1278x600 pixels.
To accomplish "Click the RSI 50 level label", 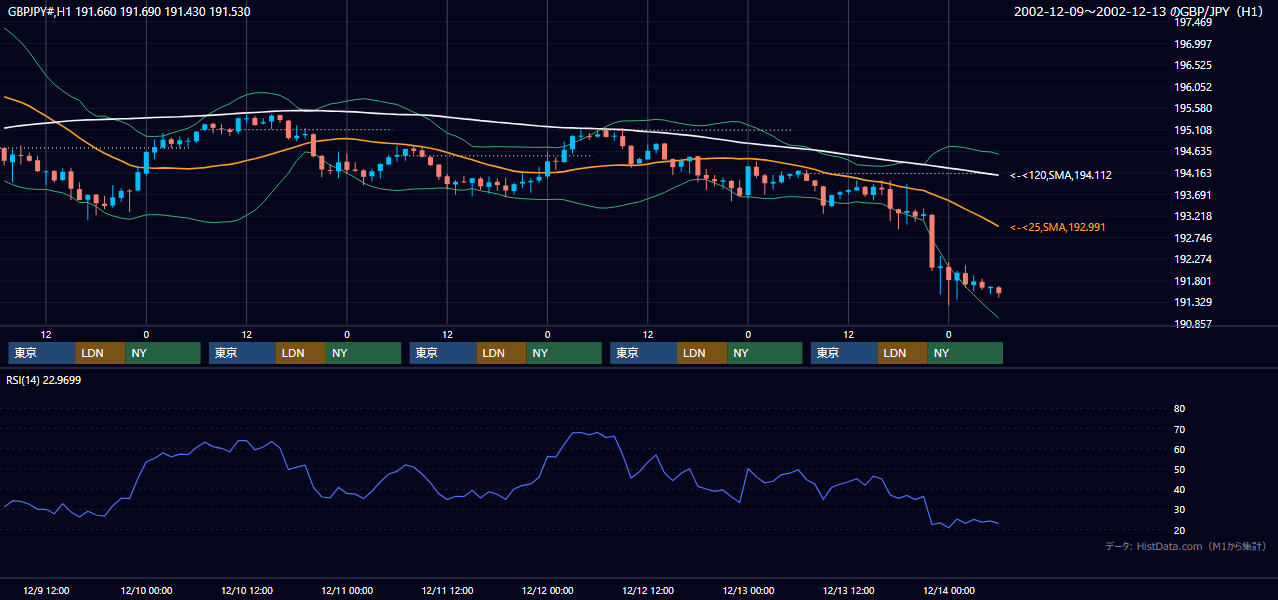I will pos(1179,469).
